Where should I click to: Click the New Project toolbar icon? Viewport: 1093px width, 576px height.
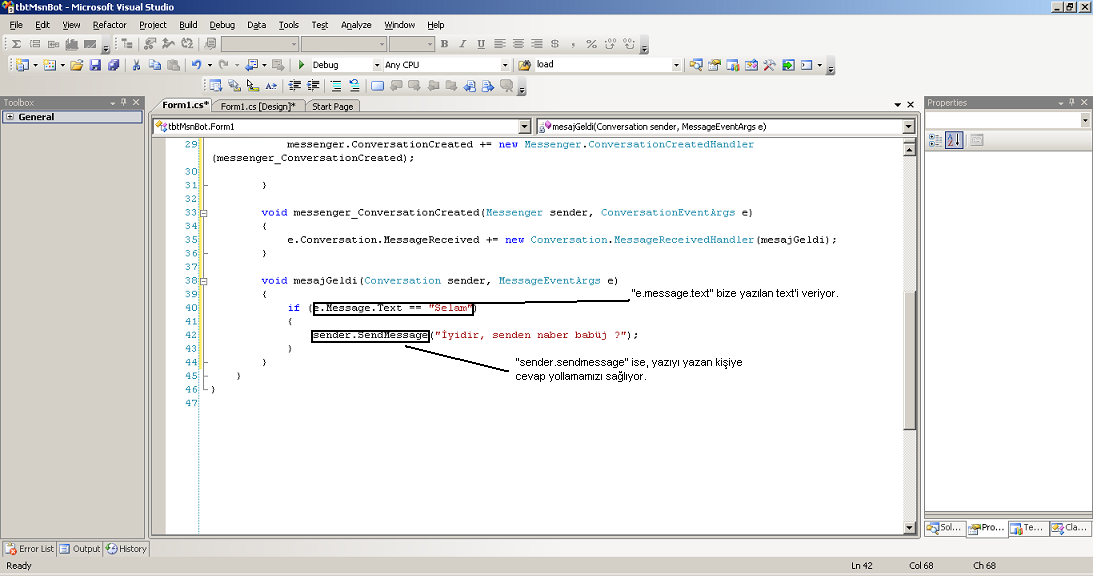coord(22,65)
